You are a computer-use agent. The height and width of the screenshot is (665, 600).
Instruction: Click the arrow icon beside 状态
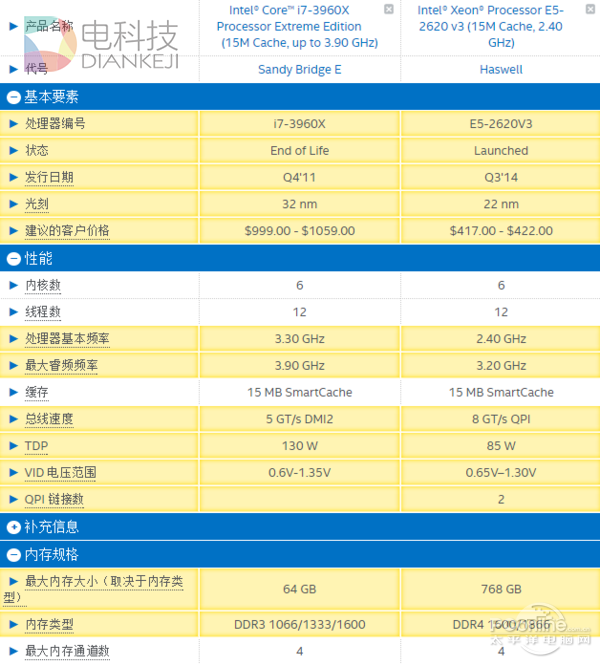(x=13, y=151)
